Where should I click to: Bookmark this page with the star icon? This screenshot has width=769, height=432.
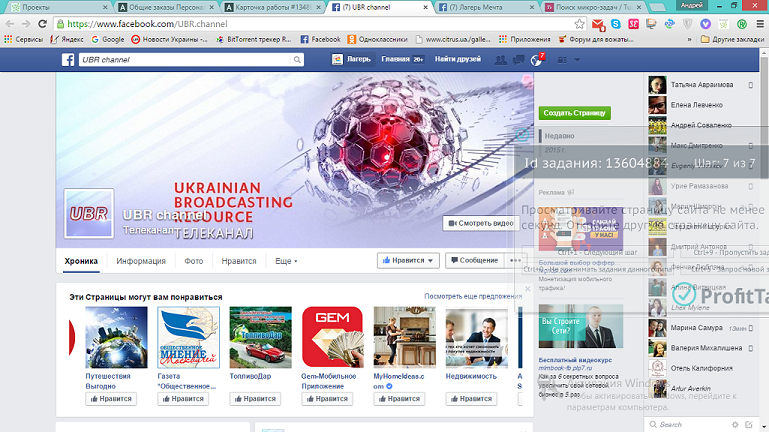(579, 24)
